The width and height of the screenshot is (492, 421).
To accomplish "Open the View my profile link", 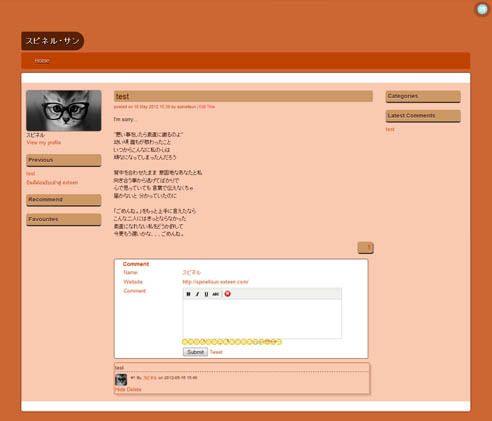I will point(44,142).
